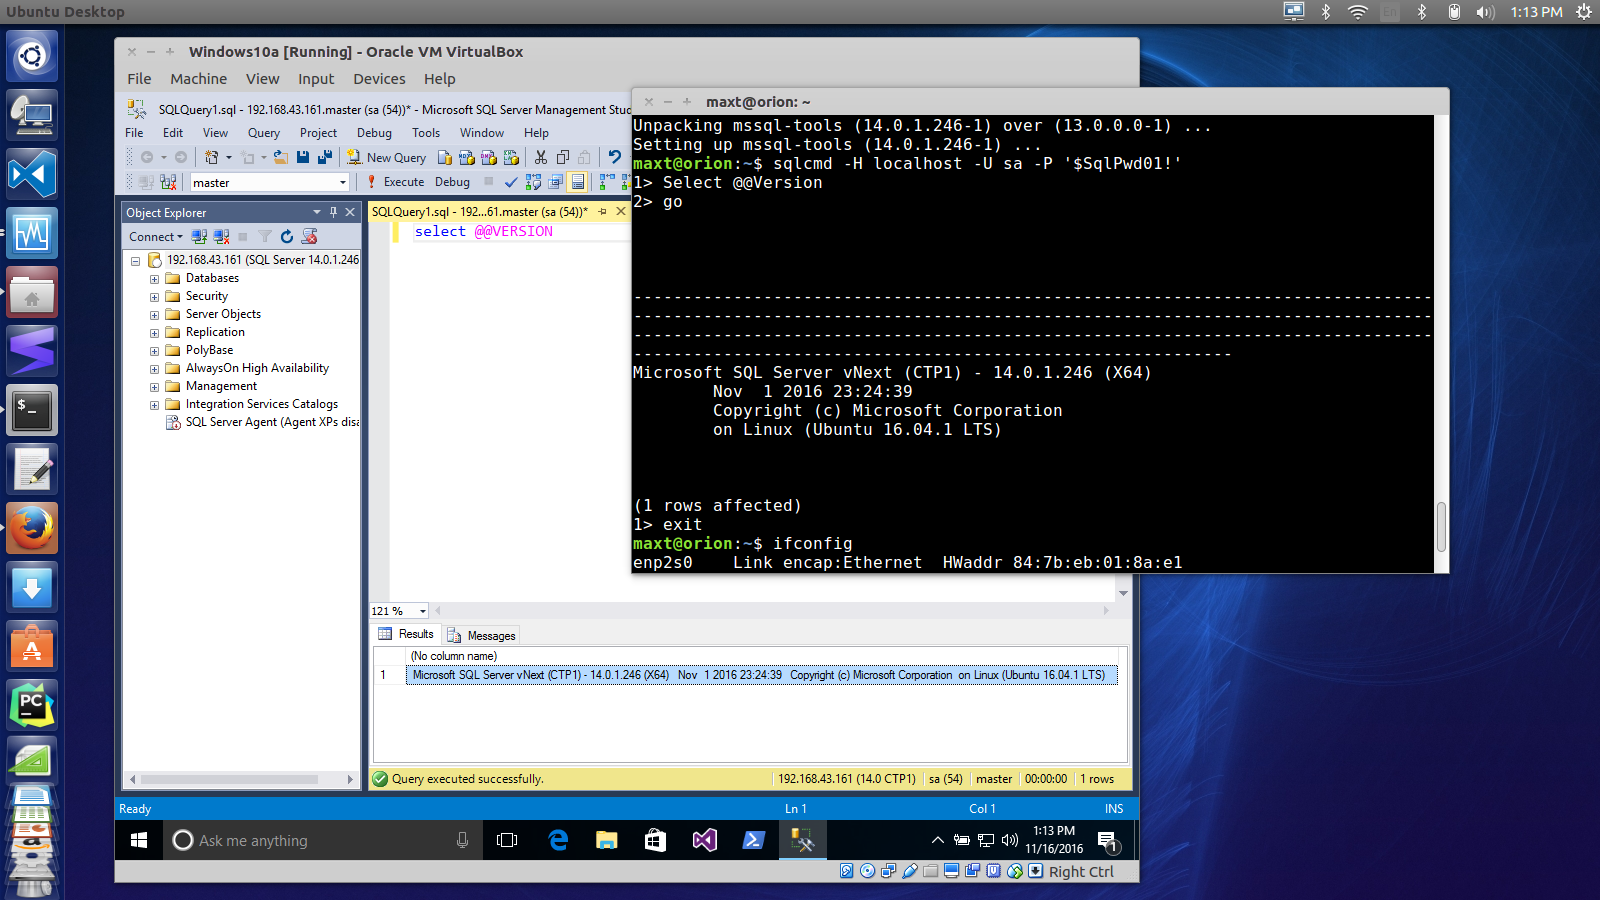Image resolution: width=1600 pixels, height=900 pixels.
Task: Click the XMLA Query icon
Action: (x=511, y=157)
